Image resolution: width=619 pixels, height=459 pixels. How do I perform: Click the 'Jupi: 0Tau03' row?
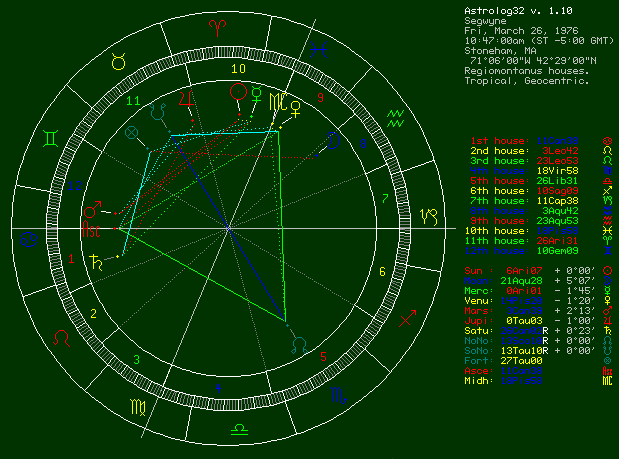[538, 321]
